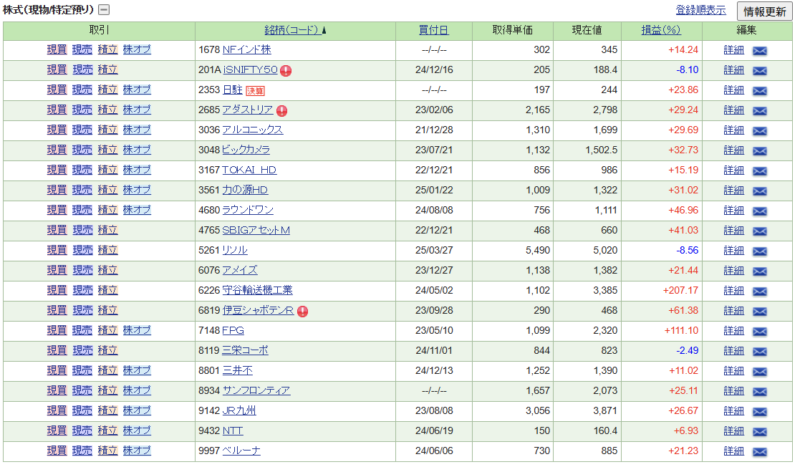Image resolution: width=800 pixels, height=467 pixels.
Task: Click envelope icon in 5261 リソル row
Action: point(760,251)
